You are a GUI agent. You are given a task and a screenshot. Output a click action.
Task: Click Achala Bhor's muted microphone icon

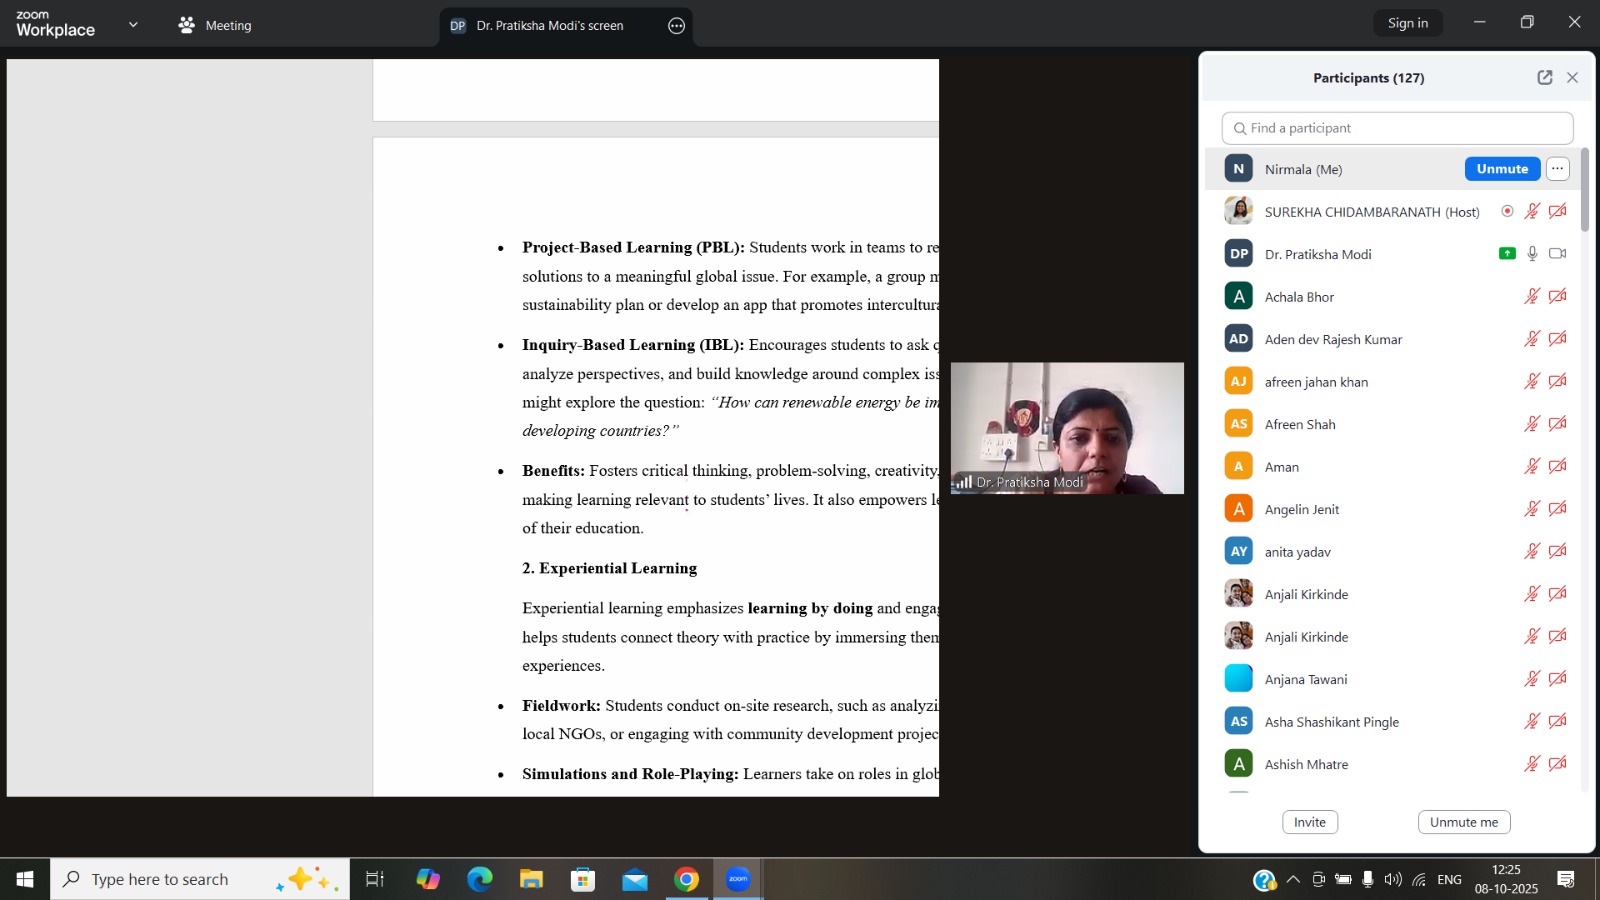[1531, 297]
